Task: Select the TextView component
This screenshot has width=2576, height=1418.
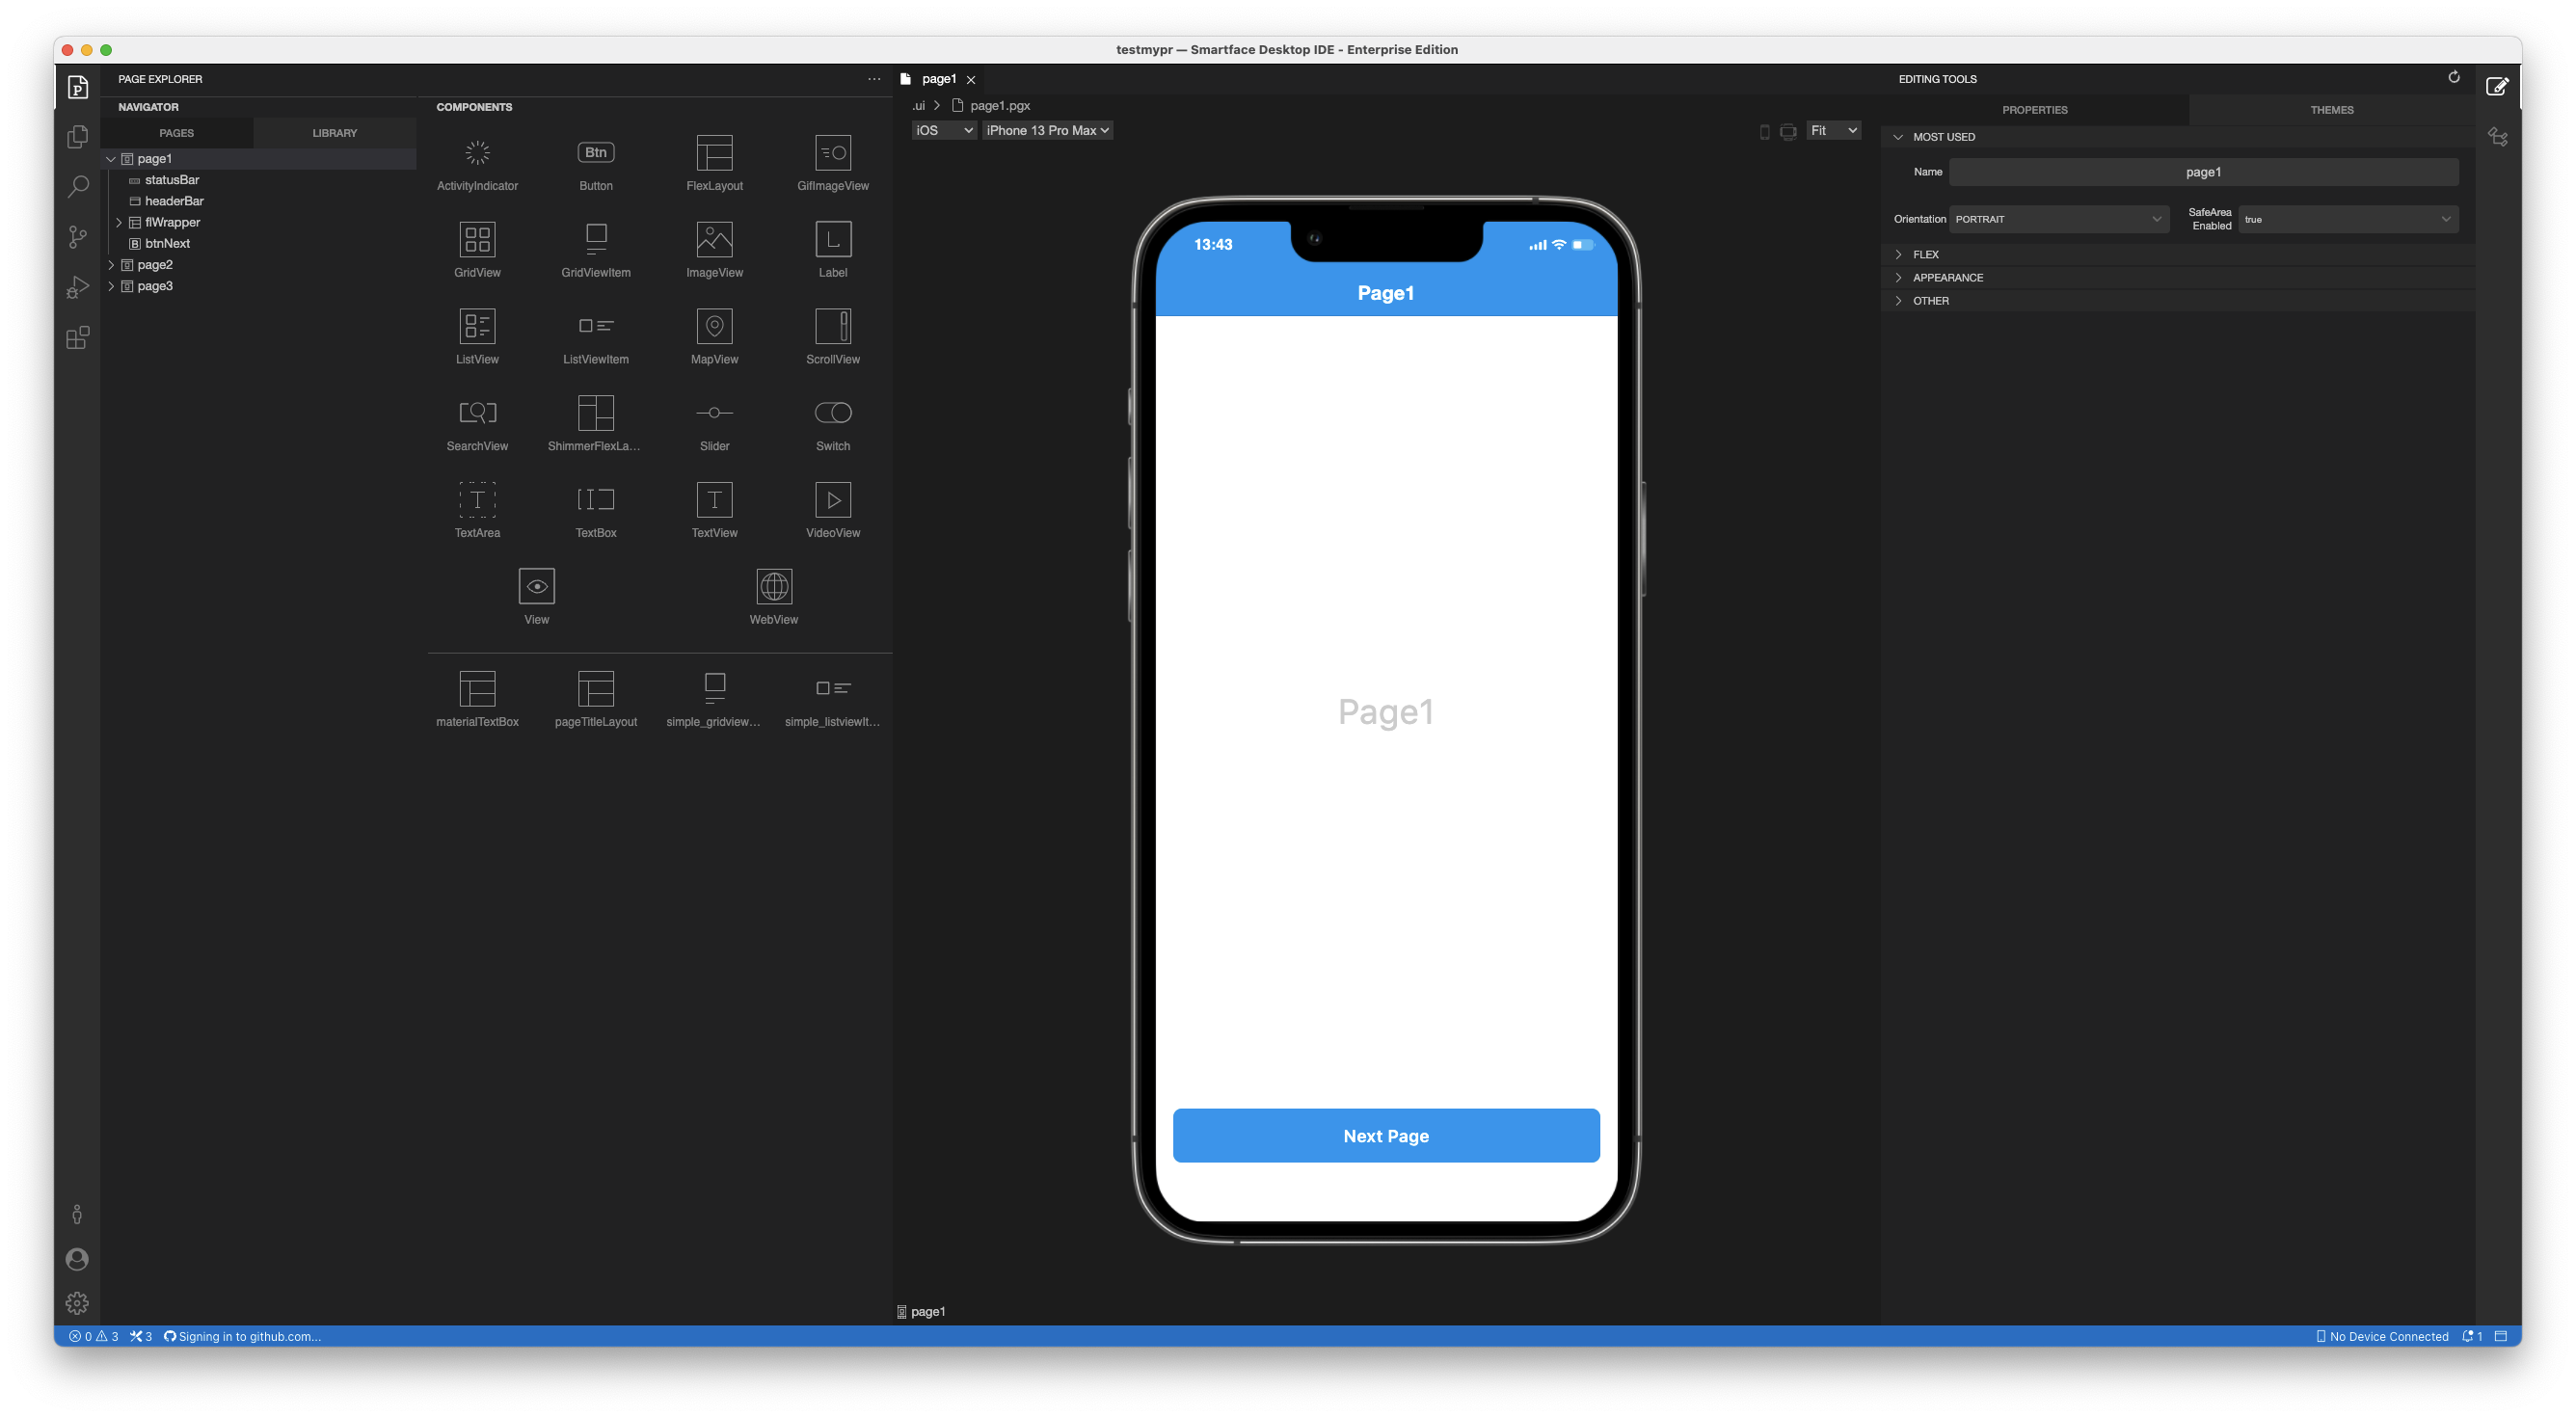Action: pyautogui.click(x=714, y=511)
